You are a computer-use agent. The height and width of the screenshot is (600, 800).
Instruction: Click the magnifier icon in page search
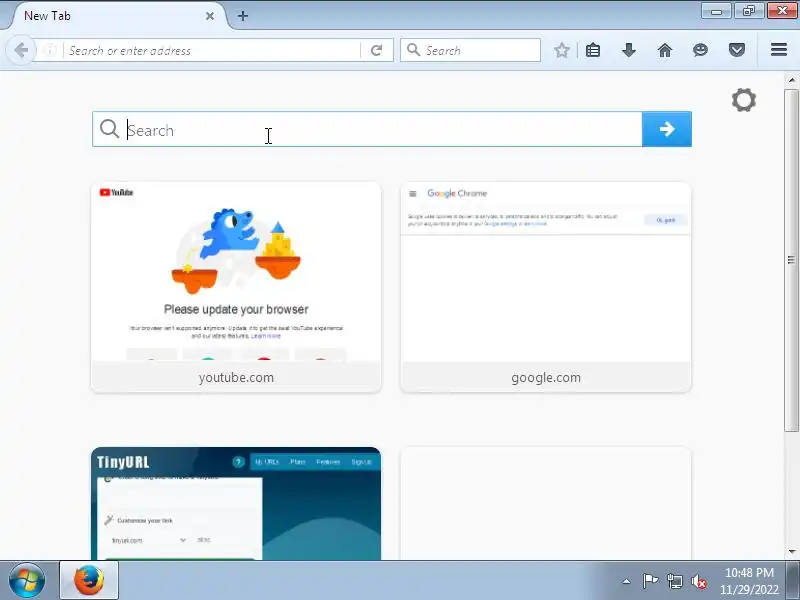coord(109,129)
